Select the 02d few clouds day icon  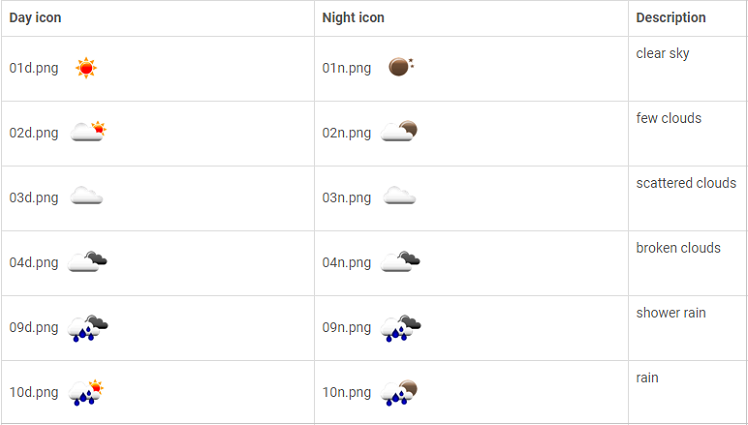click(x=88, y=131)
